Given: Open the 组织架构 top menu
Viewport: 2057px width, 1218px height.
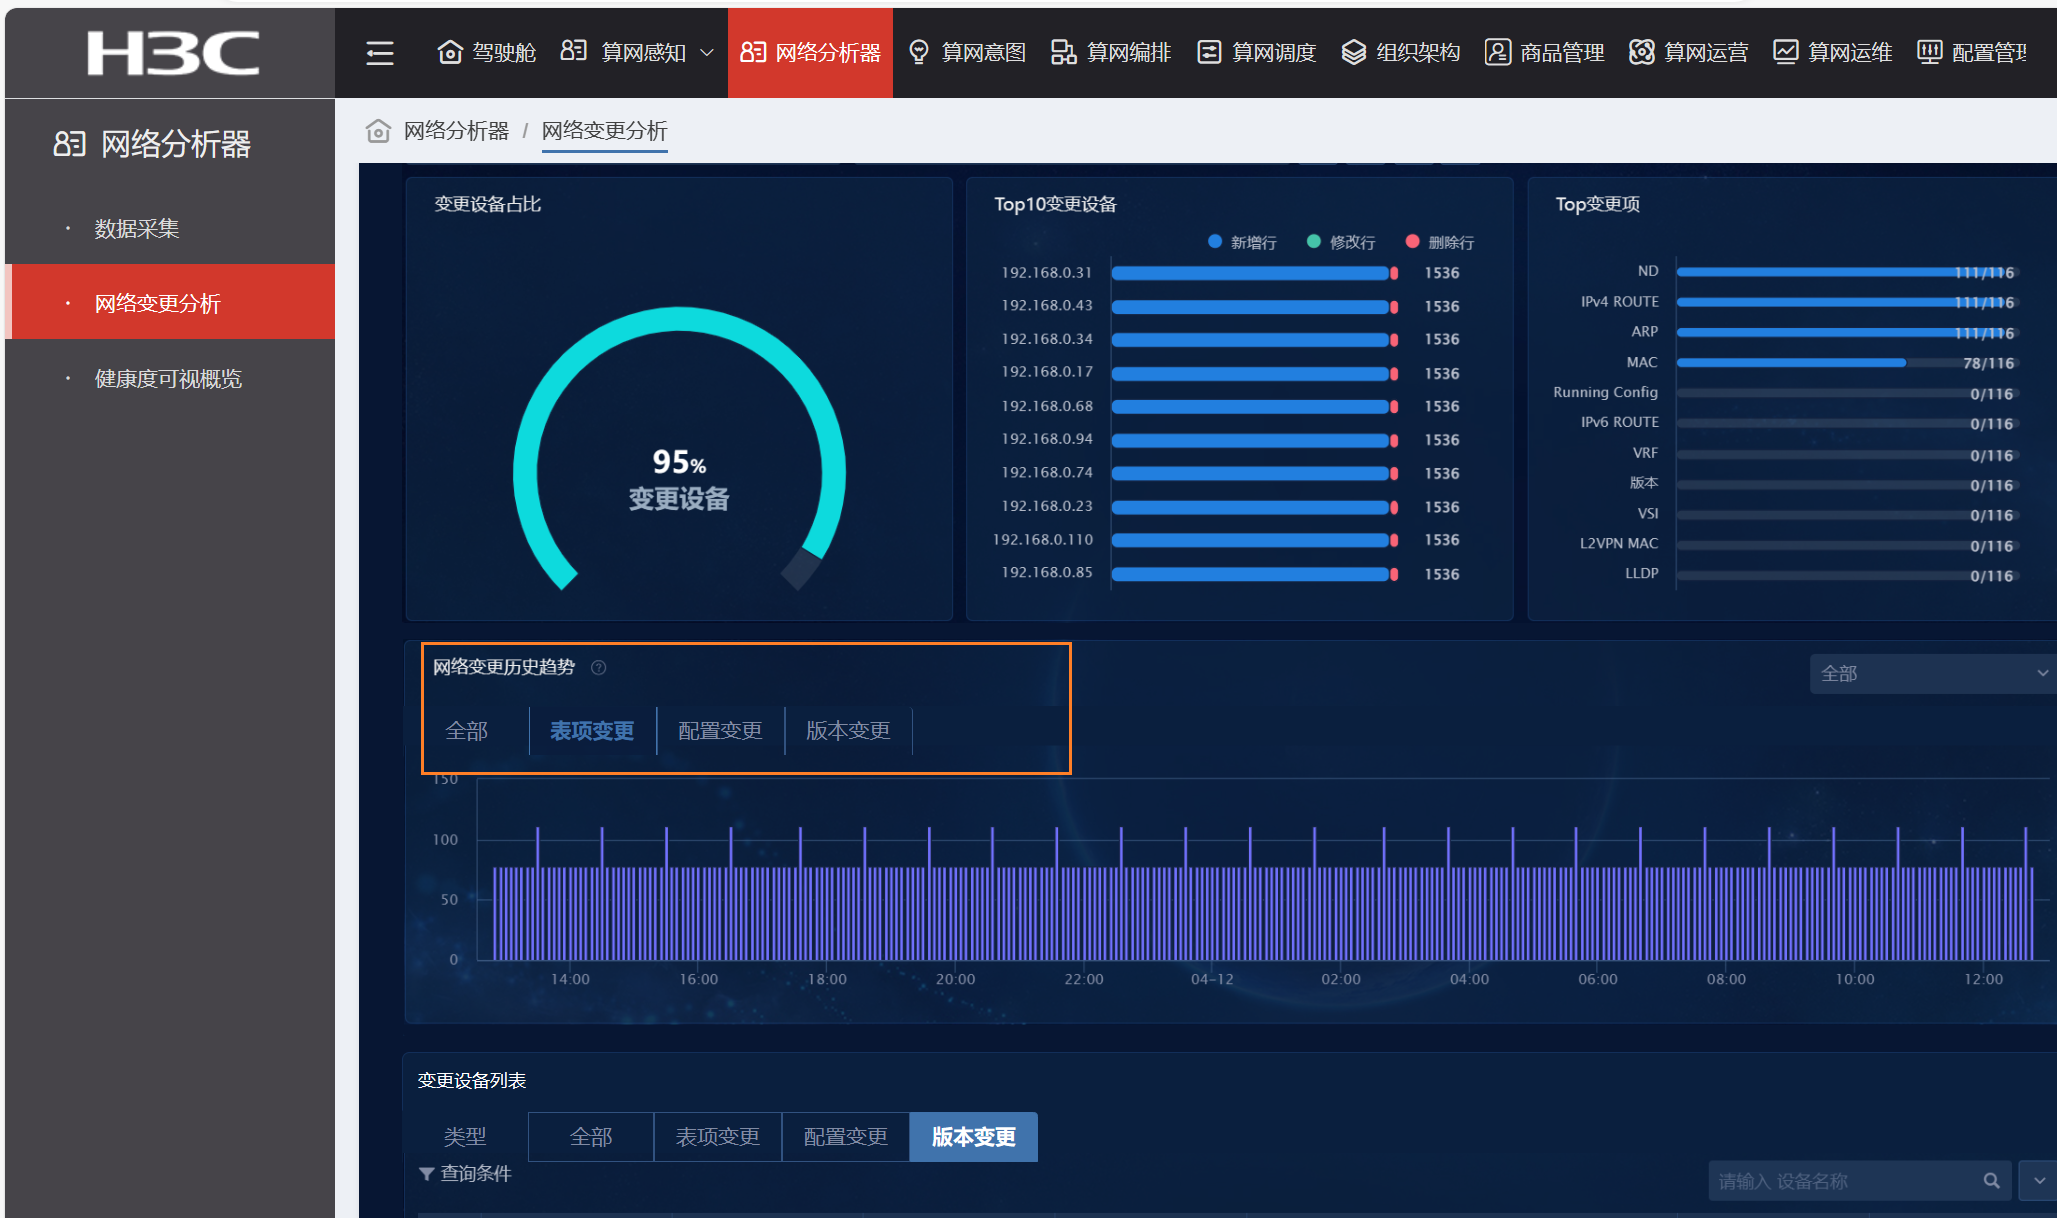Looking at the screenshot, I should click(1400, 52).
